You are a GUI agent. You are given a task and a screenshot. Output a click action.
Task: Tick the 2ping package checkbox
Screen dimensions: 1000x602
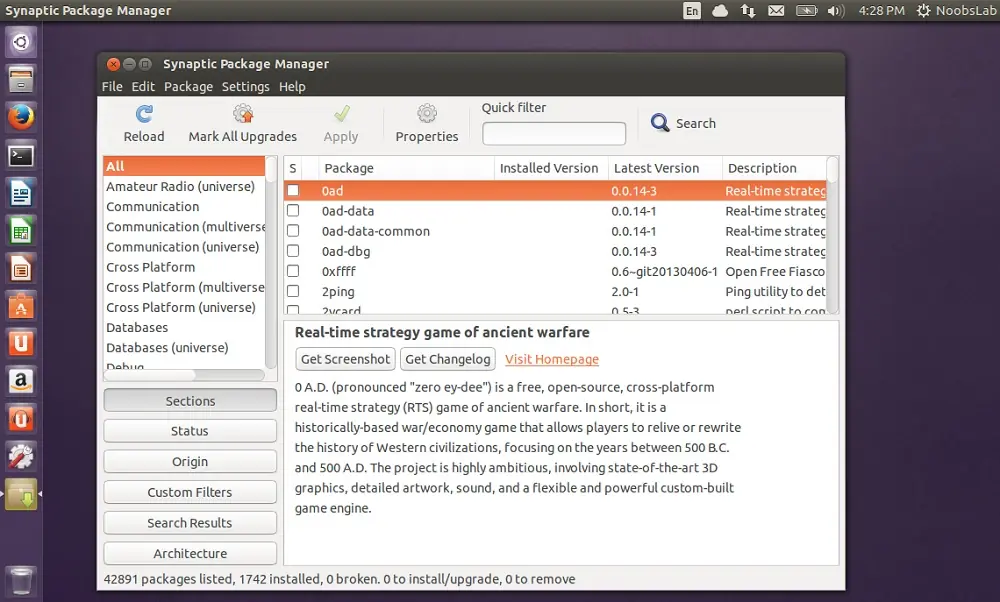293,291
